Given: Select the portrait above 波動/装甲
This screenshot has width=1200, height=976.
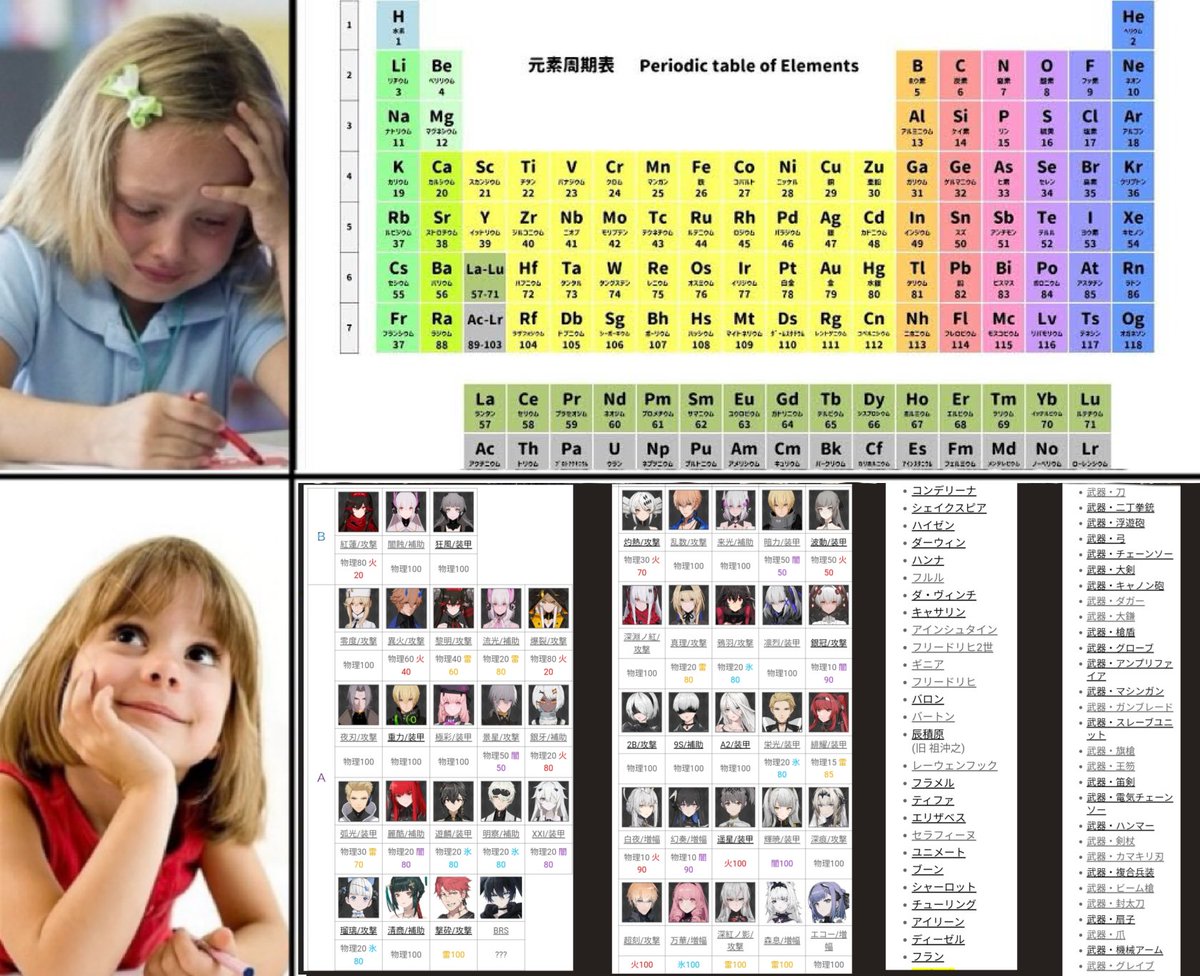Looking at the screenshot, I should (829, 510).
